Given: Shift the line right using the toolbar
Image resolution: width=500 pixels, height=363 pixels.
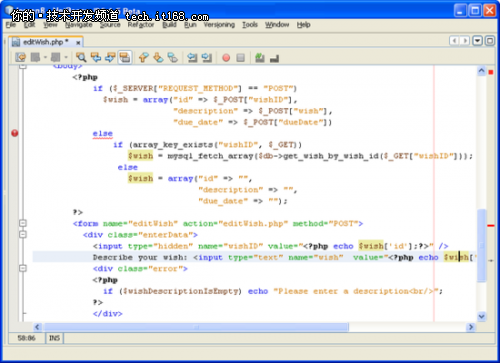Looking at the screenshot, I should click(x=207, y=58).
